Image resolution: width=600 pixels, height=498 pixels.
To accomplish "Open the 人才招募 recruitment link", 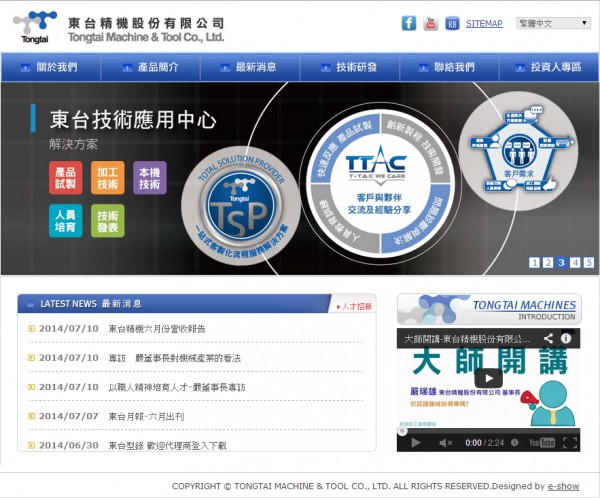I will 354,307.
